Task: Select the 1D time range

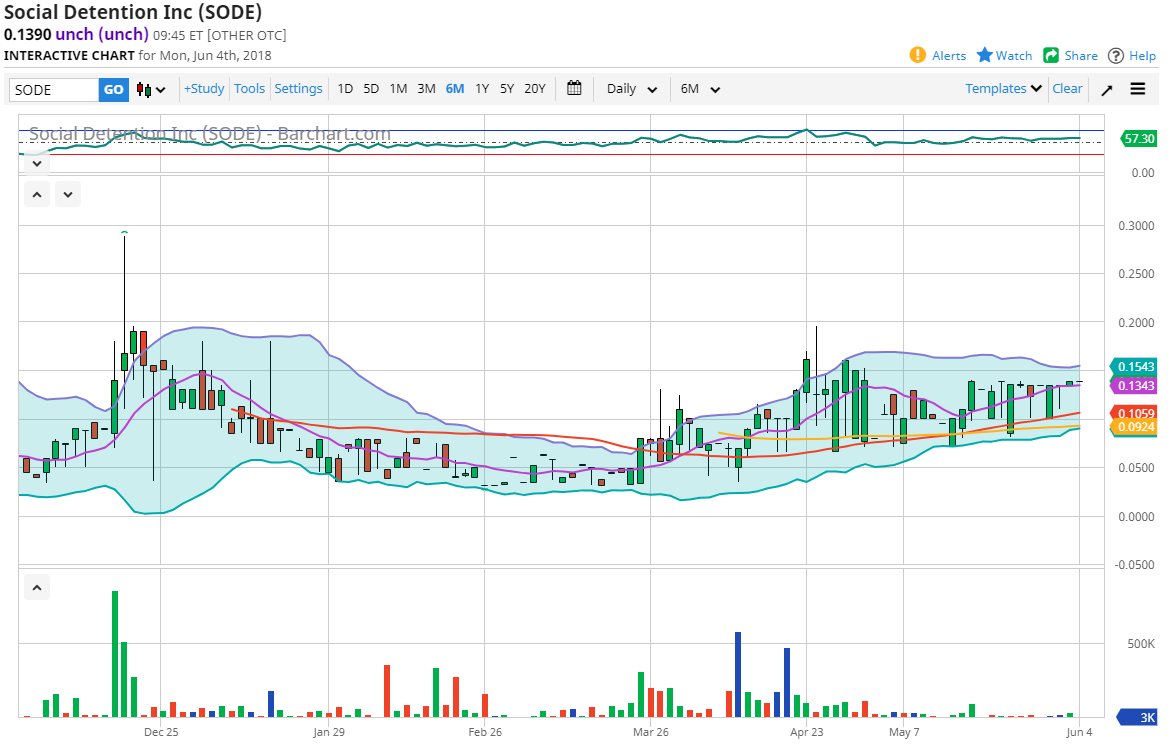Action: pyautogui.click(x=345, y=89)
